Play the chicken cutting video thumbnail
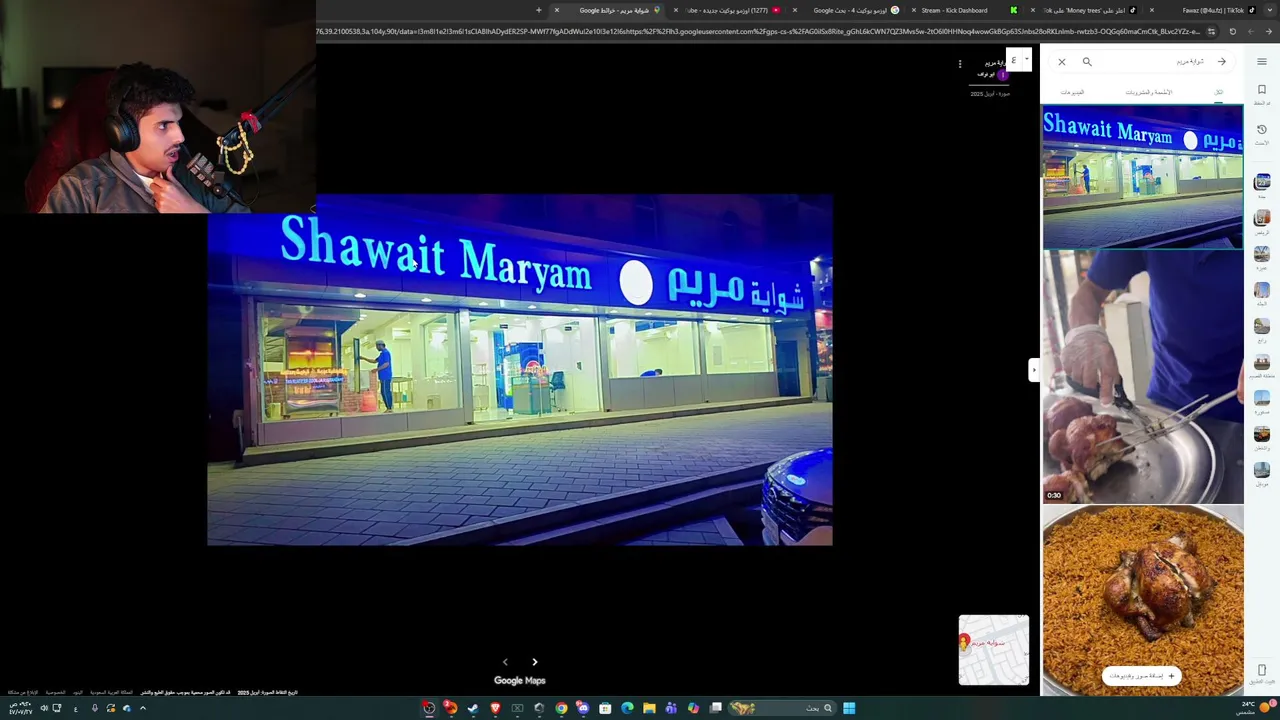Screen dimensions: 1280x720 coord(1143,377)
